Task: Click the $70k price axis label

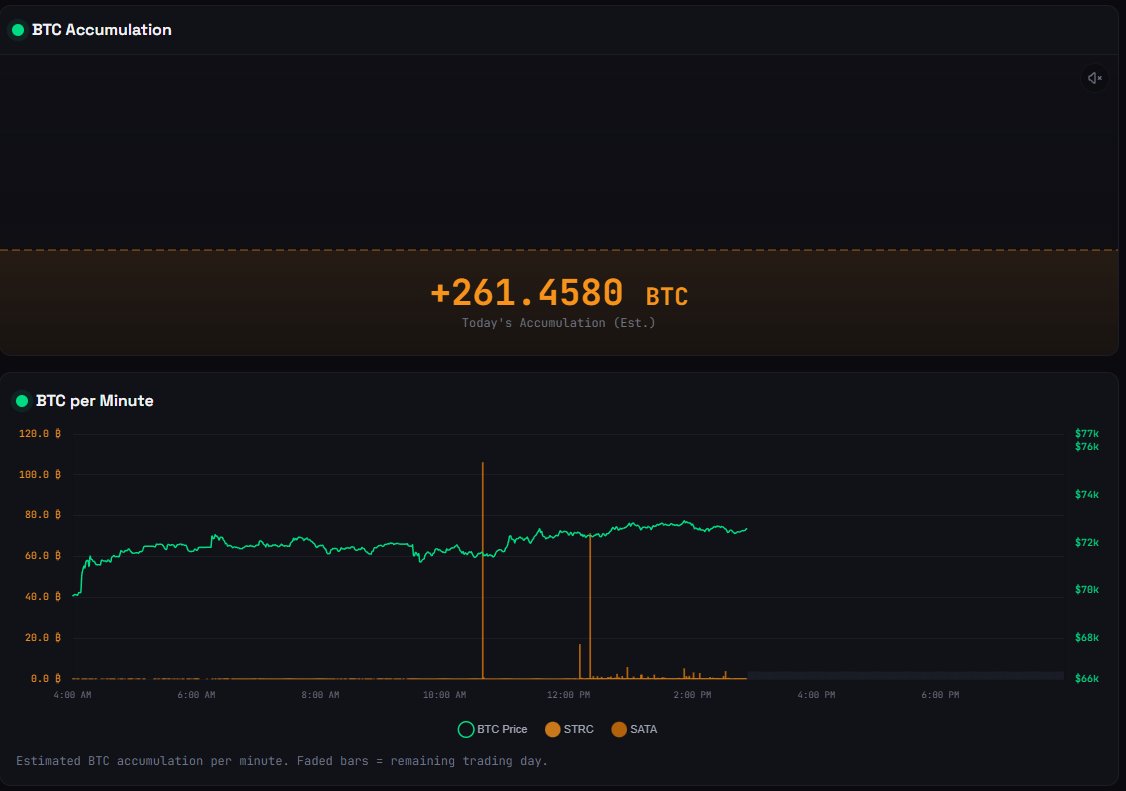Action: (1087, 590)
